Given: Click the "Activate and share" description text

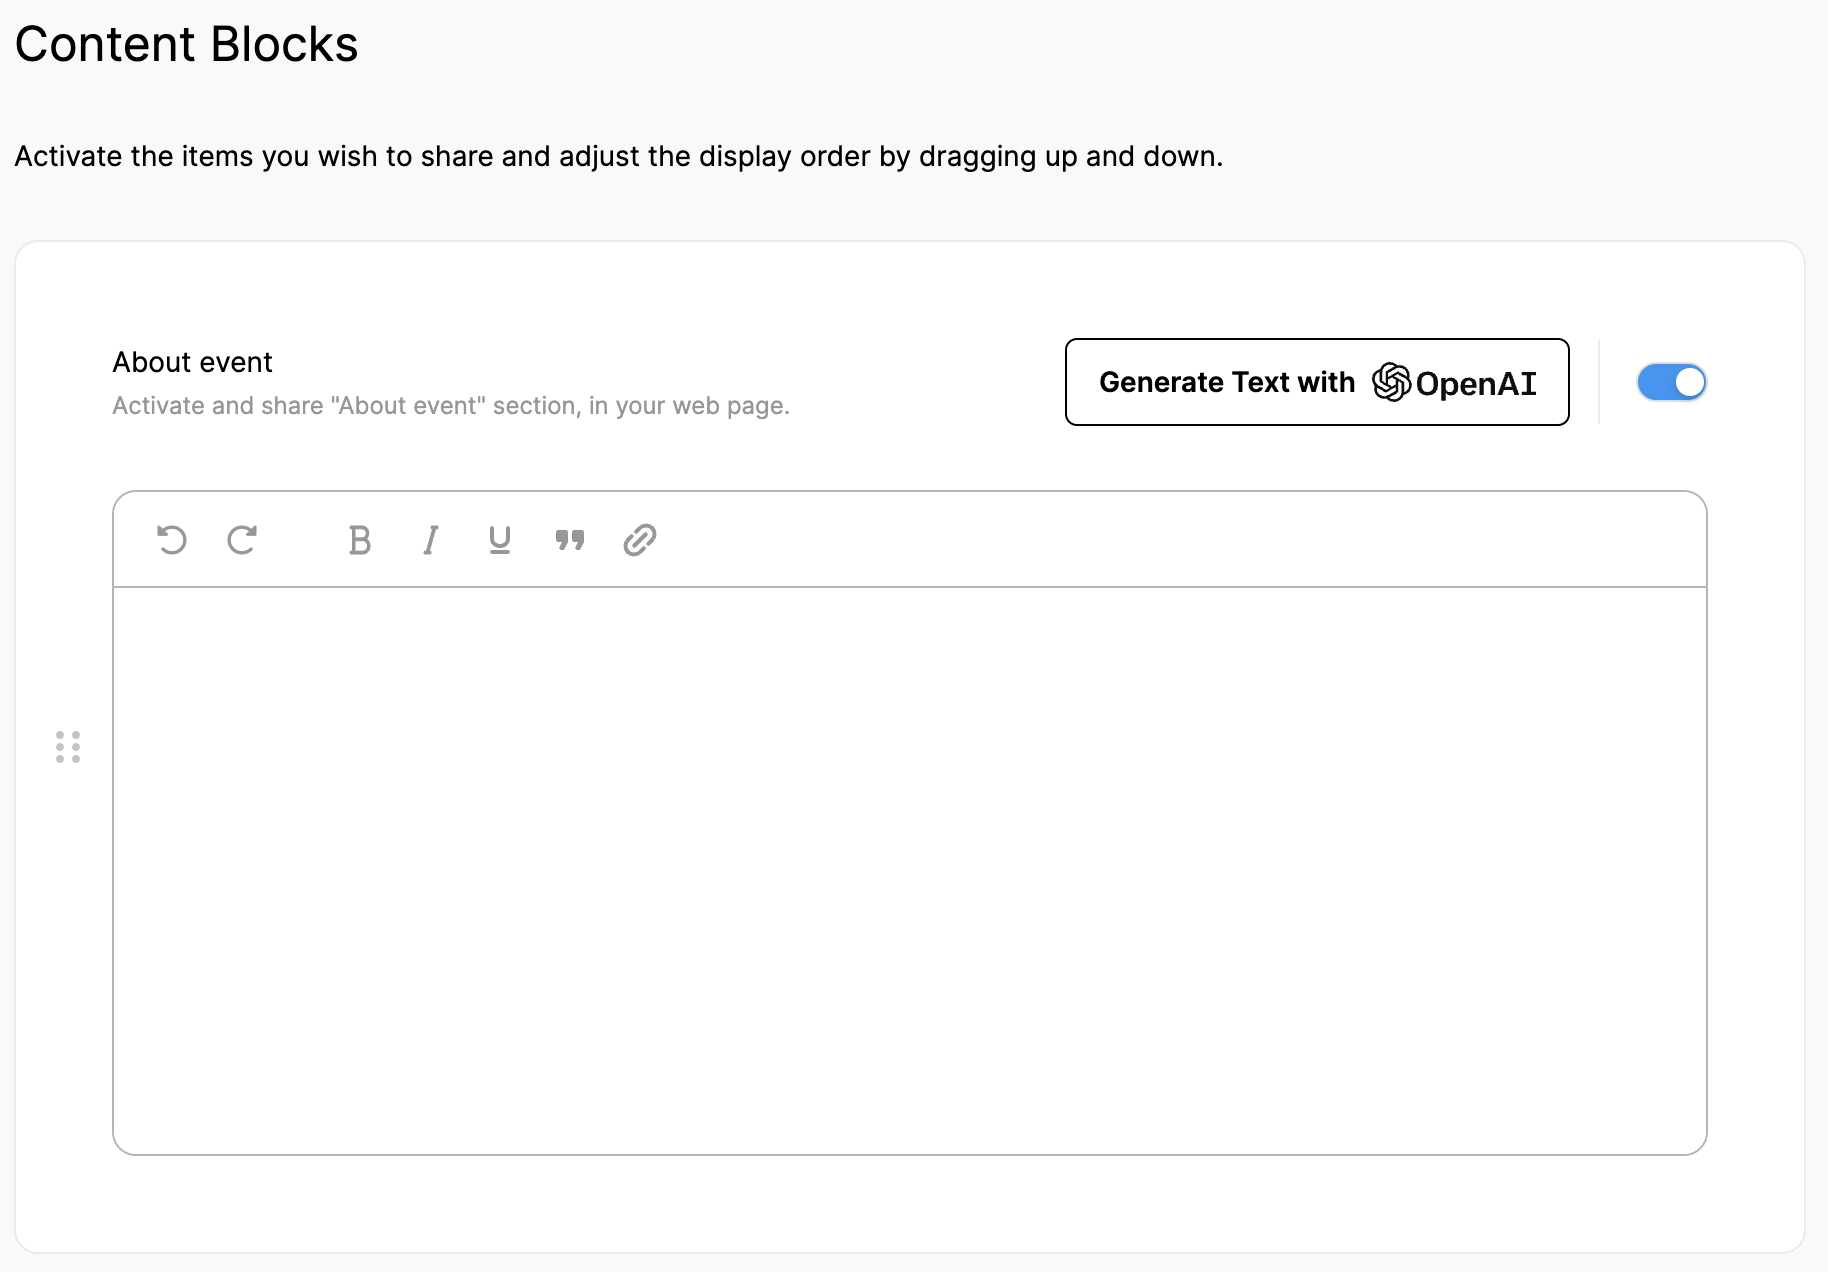Looking at the screenshot, I should coord(450,406).
